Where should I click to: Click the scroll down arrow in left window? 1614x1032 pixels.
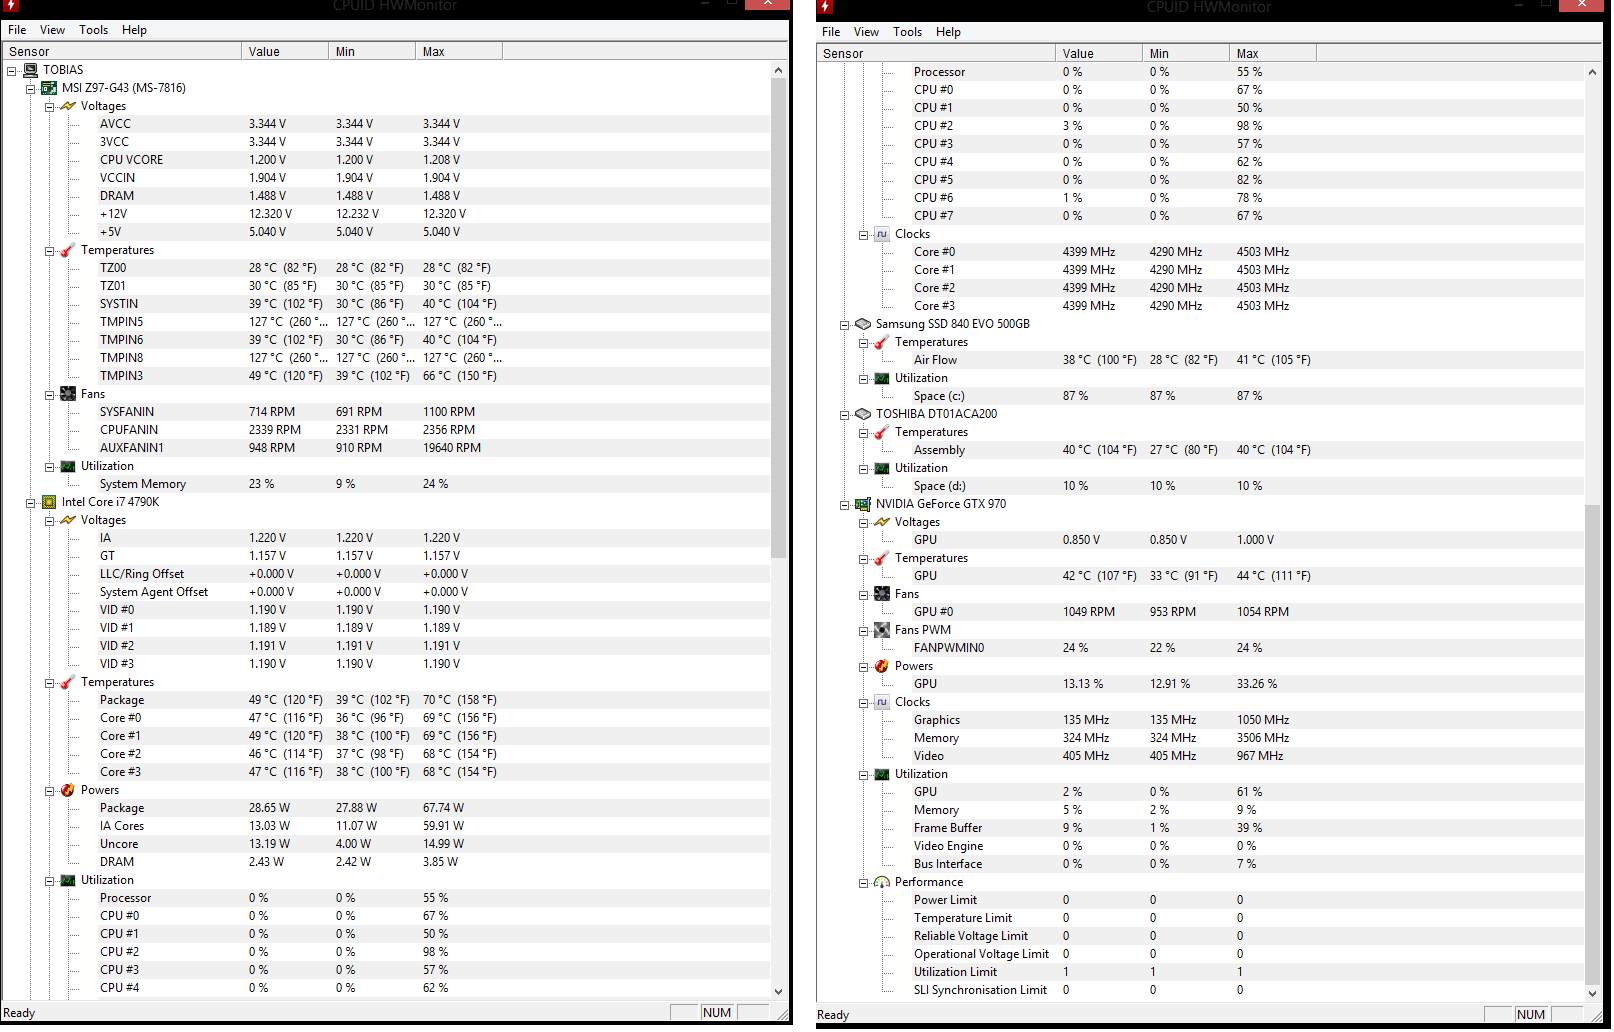779,992
